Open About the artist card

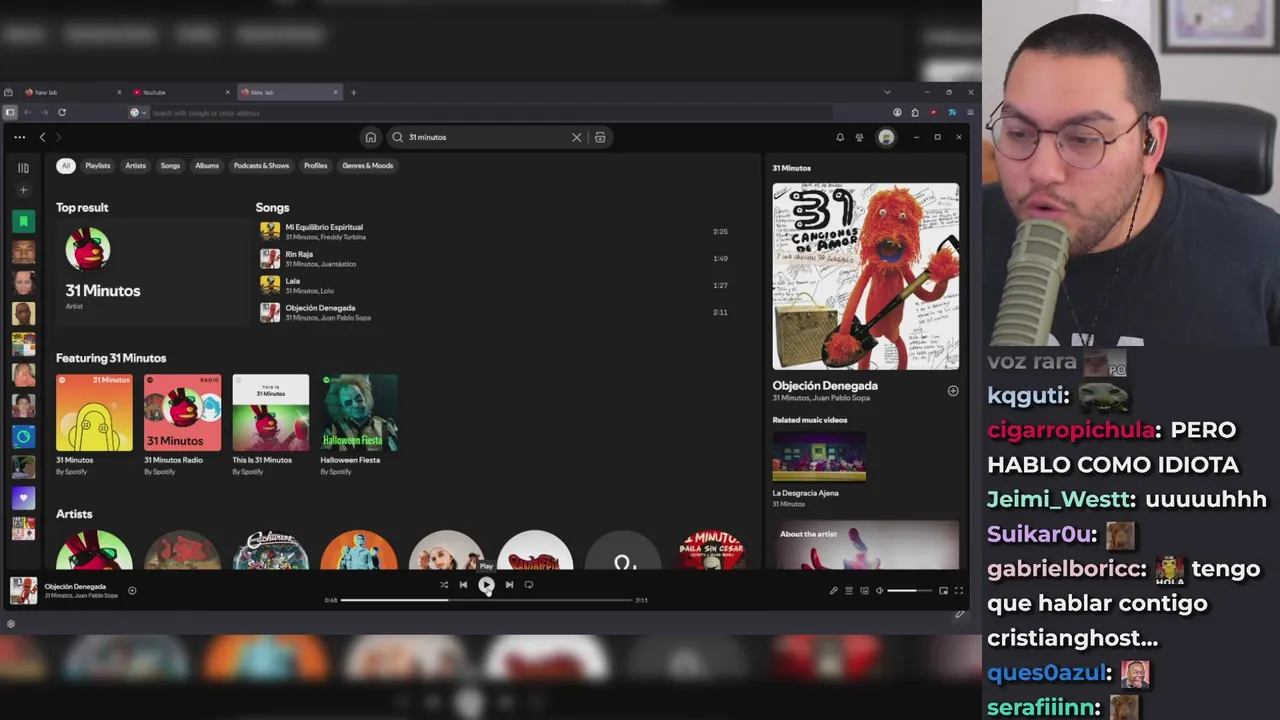point(865,545)
